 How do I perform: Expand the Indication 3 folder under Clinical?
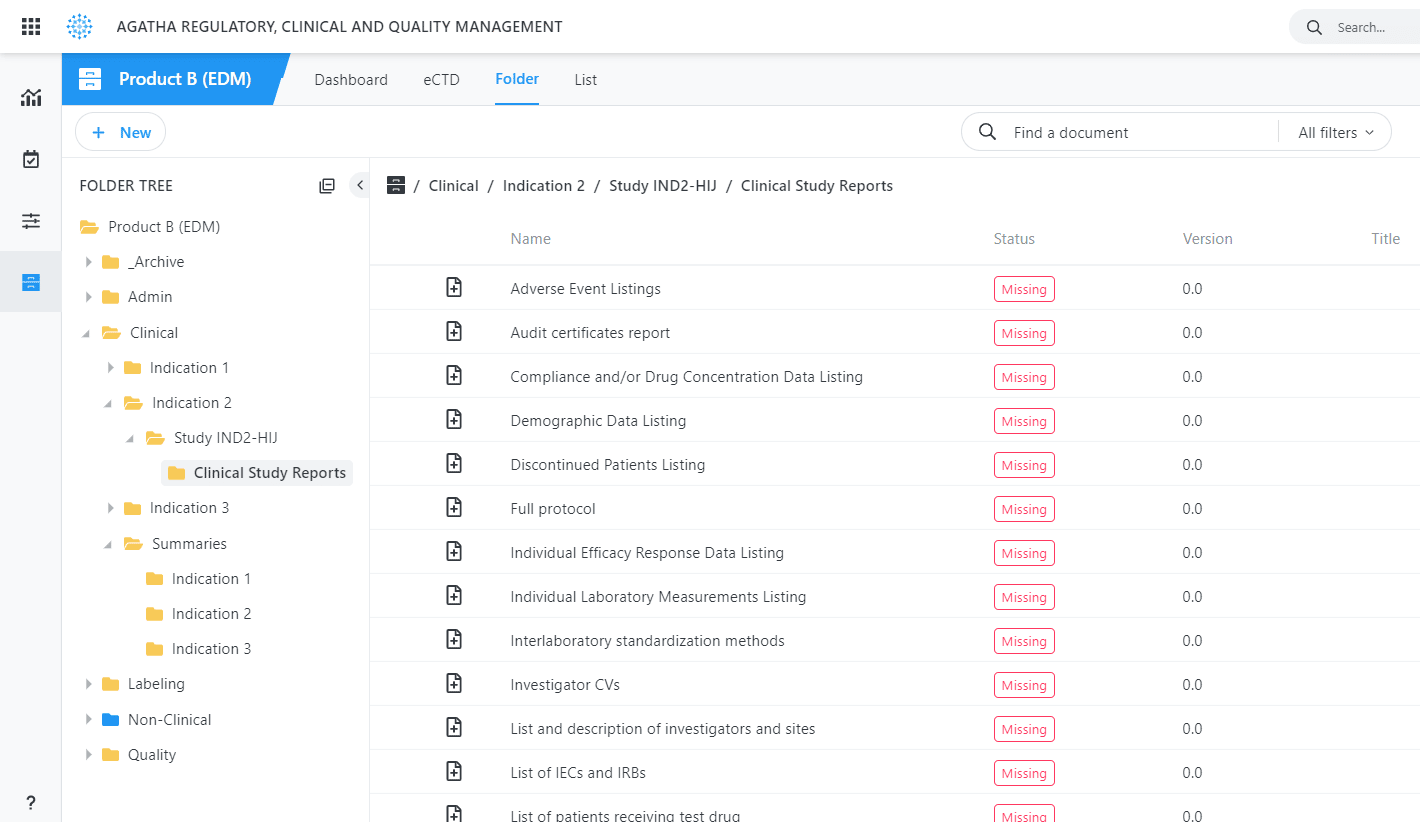click(111, 508)
